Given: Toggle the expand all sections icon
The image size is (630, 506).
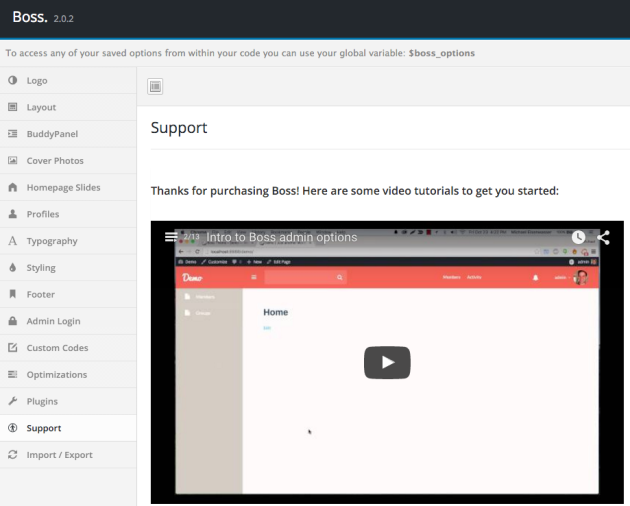Looking at the screenshot, I should click(155, 86).
